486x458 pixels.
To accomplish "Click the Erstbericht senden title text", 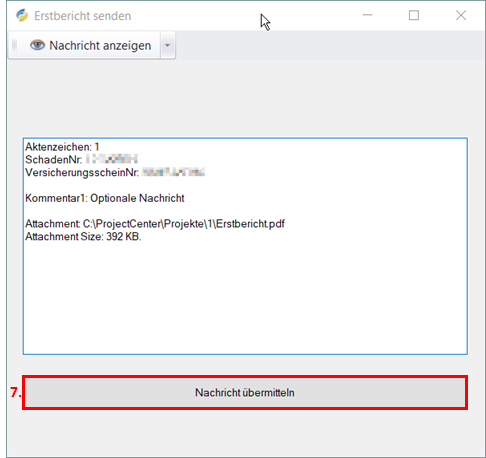I will pos(82,16).
